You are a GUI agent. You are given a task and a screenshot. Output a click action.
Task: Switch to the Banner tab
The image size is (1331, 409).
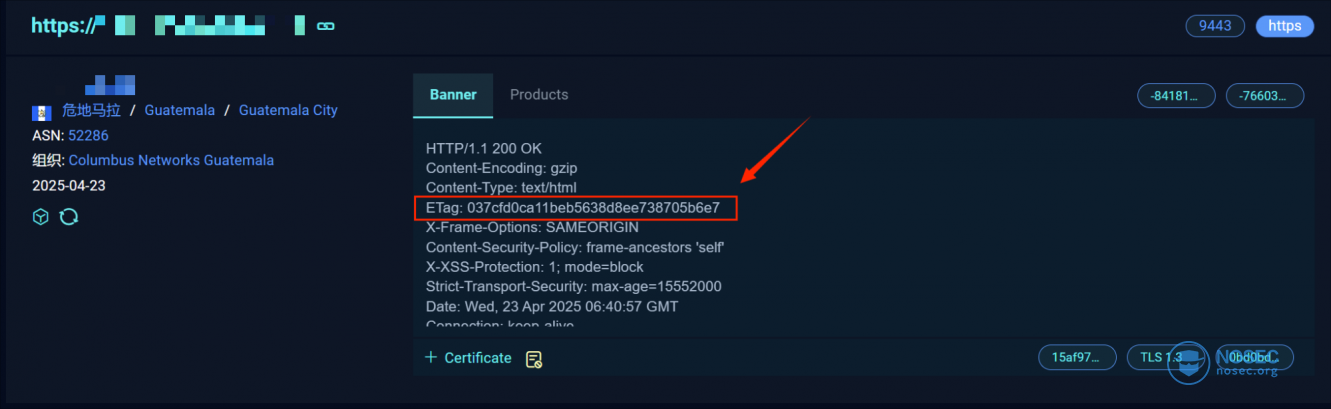[x=453, y=95]
